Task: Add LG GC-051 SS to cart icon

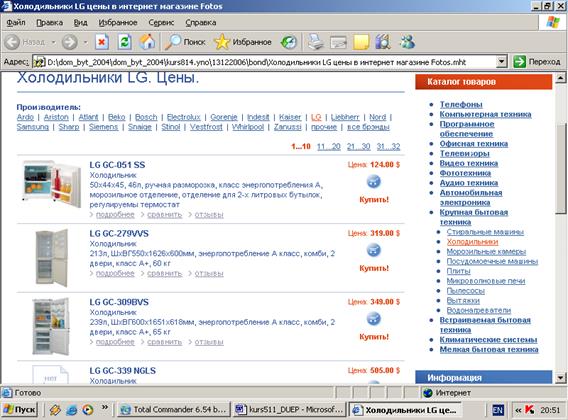Action: click(x=373, y=182)
